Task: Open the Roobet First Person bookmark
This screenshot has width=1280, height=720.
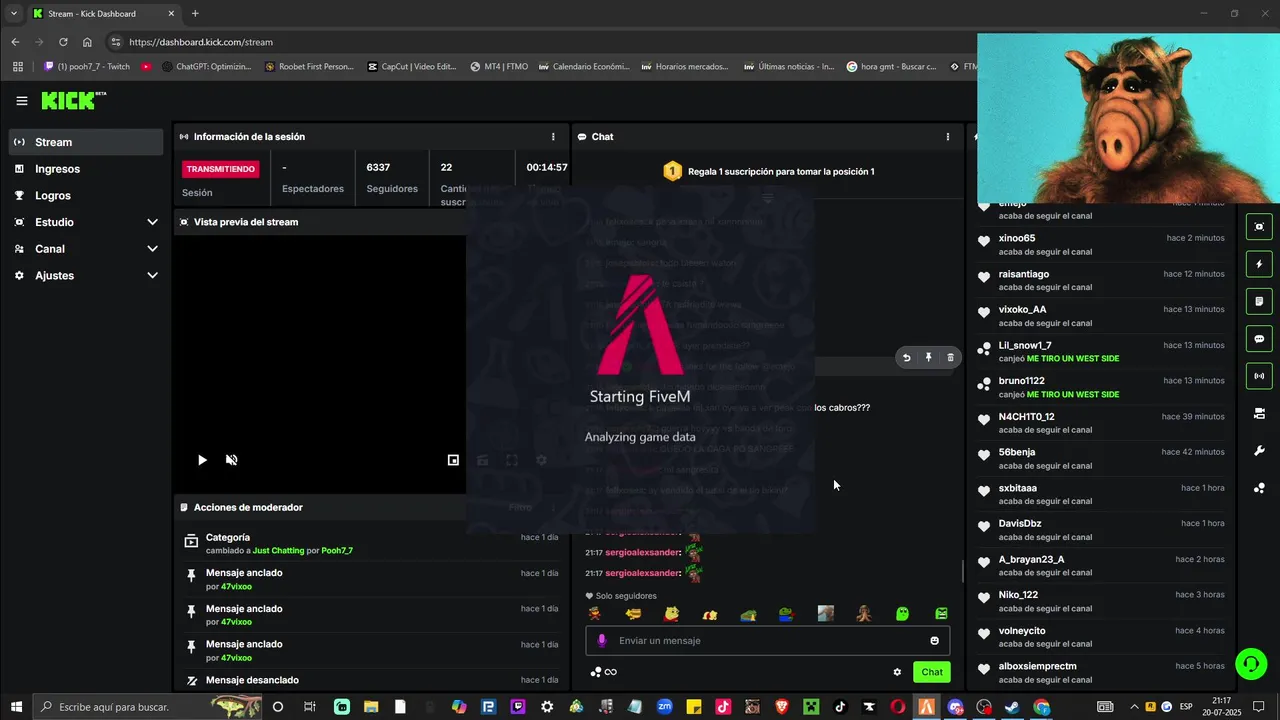Action: [x=309, y=67]
